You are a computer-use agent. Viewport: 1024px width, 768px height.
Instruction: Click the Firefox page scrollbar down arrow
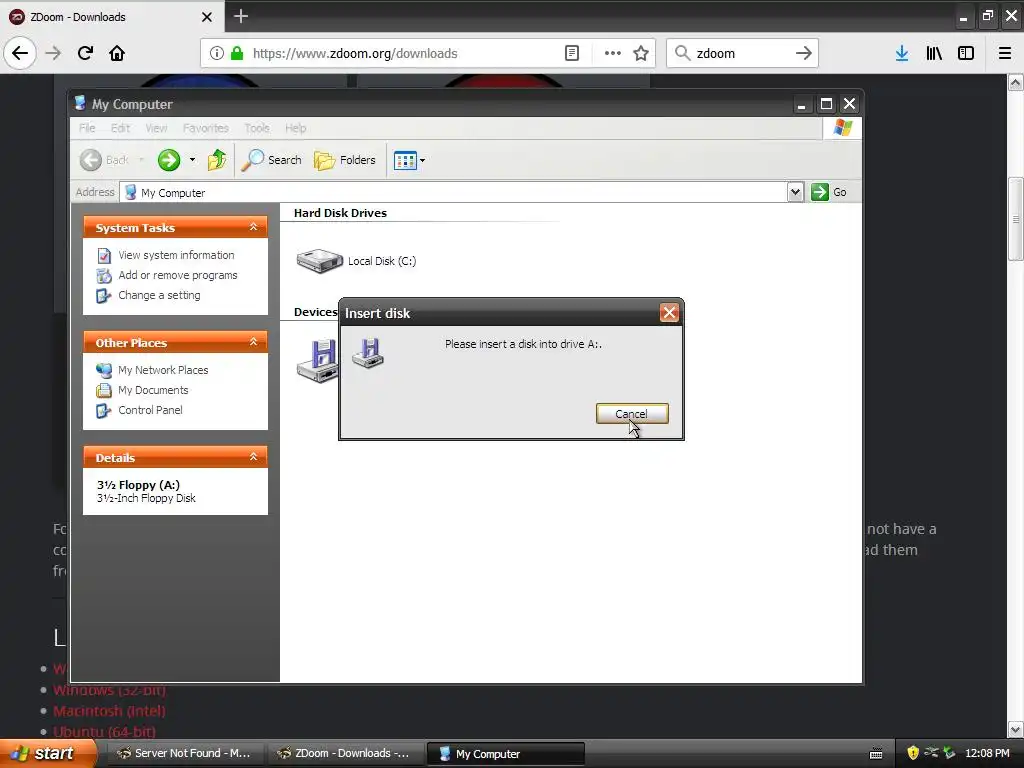(1016, 729)
